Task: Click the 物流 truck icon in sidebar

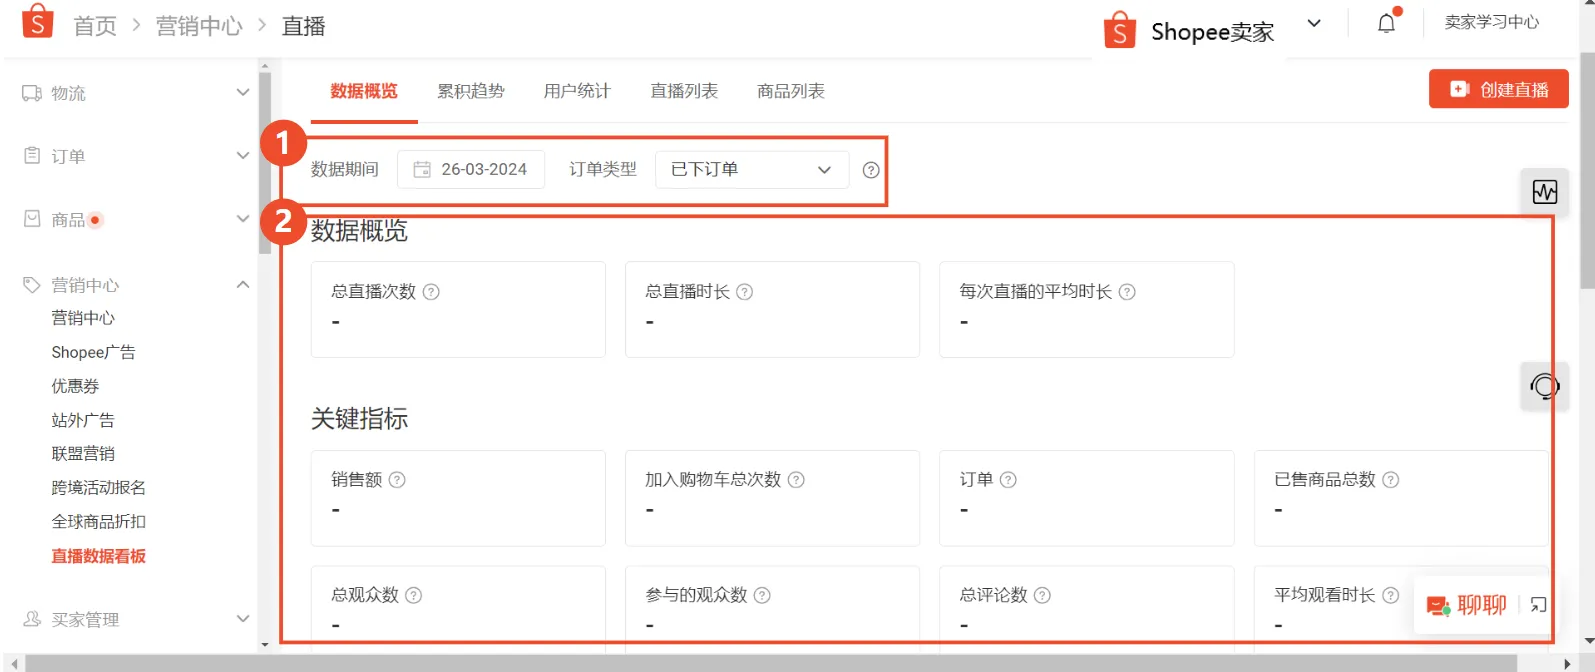Action: pos(32,93)
